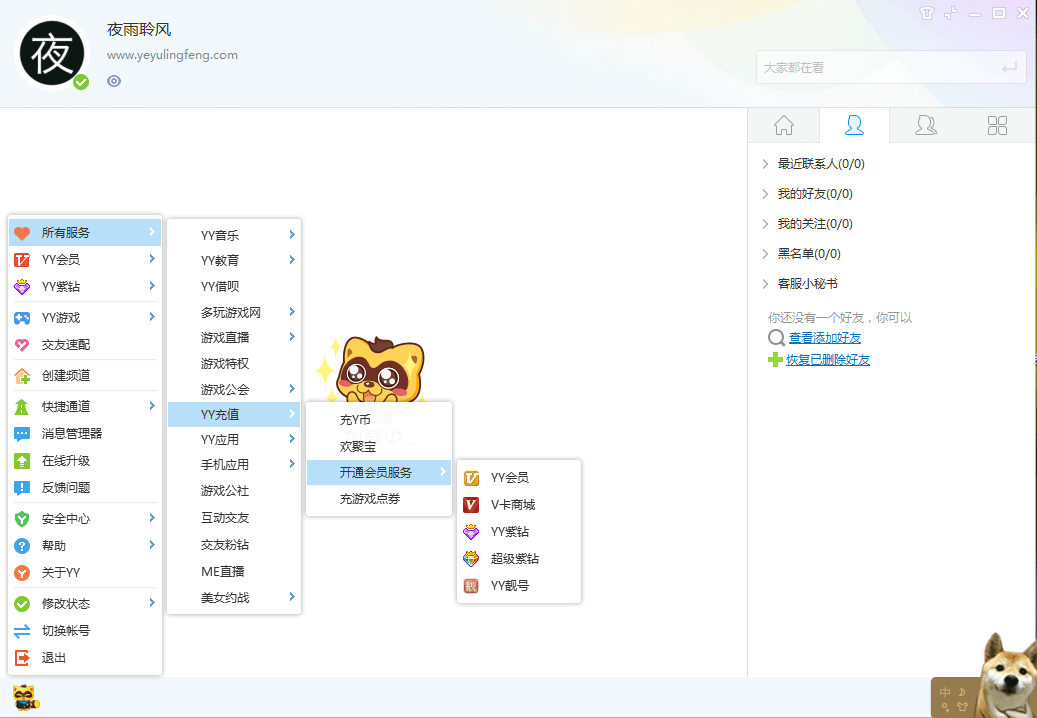Click the green online status badge on avatar
Image resolution: width=1037 pixels, height=718 pixels.
coord(81,82)
